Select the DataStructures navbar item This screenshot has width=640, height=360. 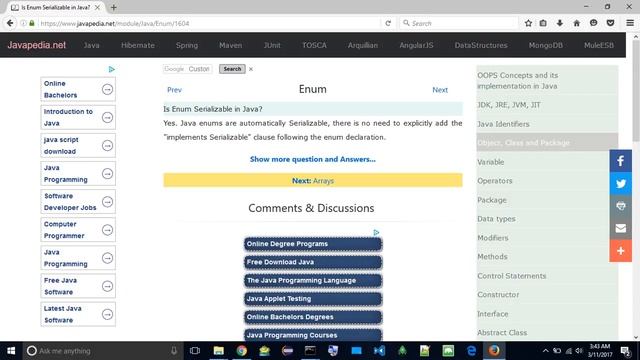point(481,45)
